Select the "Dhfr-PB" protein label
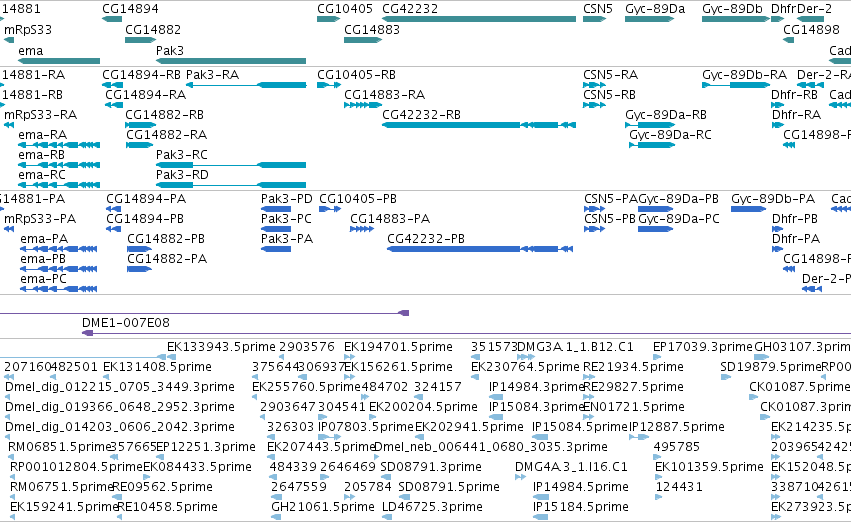This screenshot has width=851, height=522. coord(795,219)
